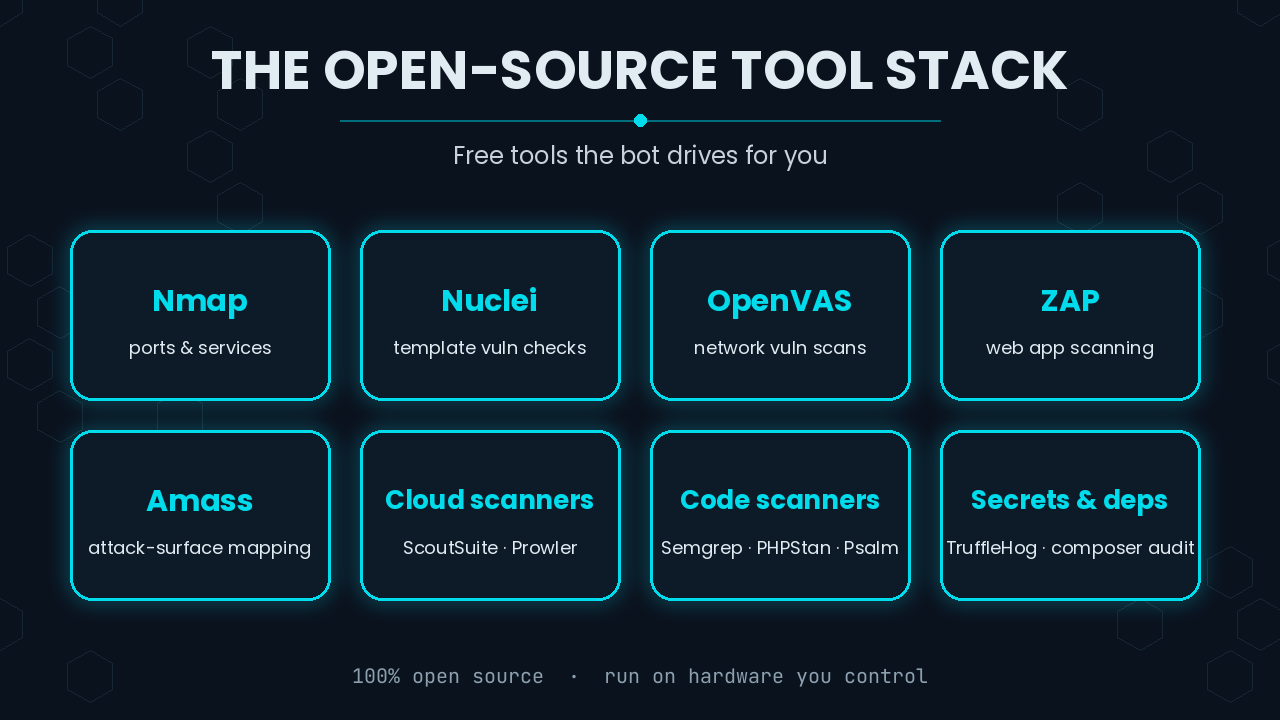Select the "network vuln scans" description
This screenshot has height=720, width=1280.
click(780, 348)
